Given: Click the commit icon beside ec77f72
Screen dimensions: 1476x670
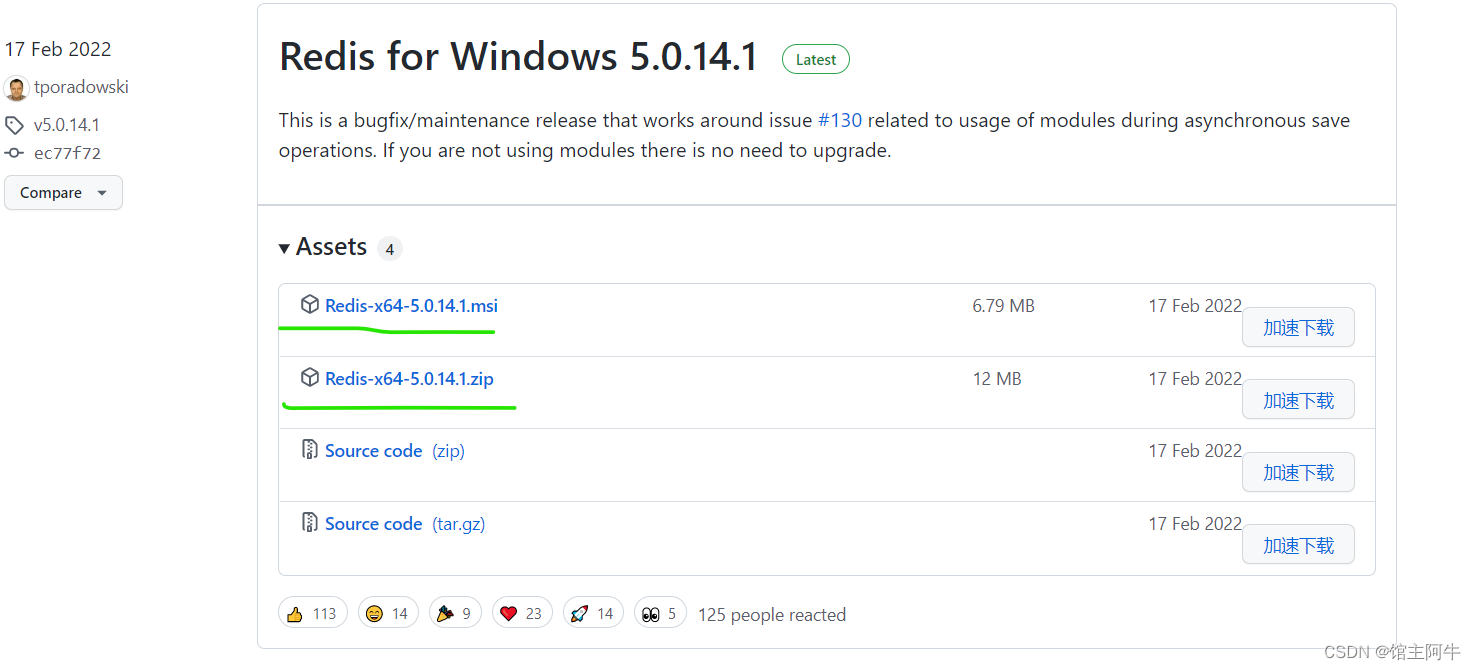Looking at the screenshot, I should [14, 153].
